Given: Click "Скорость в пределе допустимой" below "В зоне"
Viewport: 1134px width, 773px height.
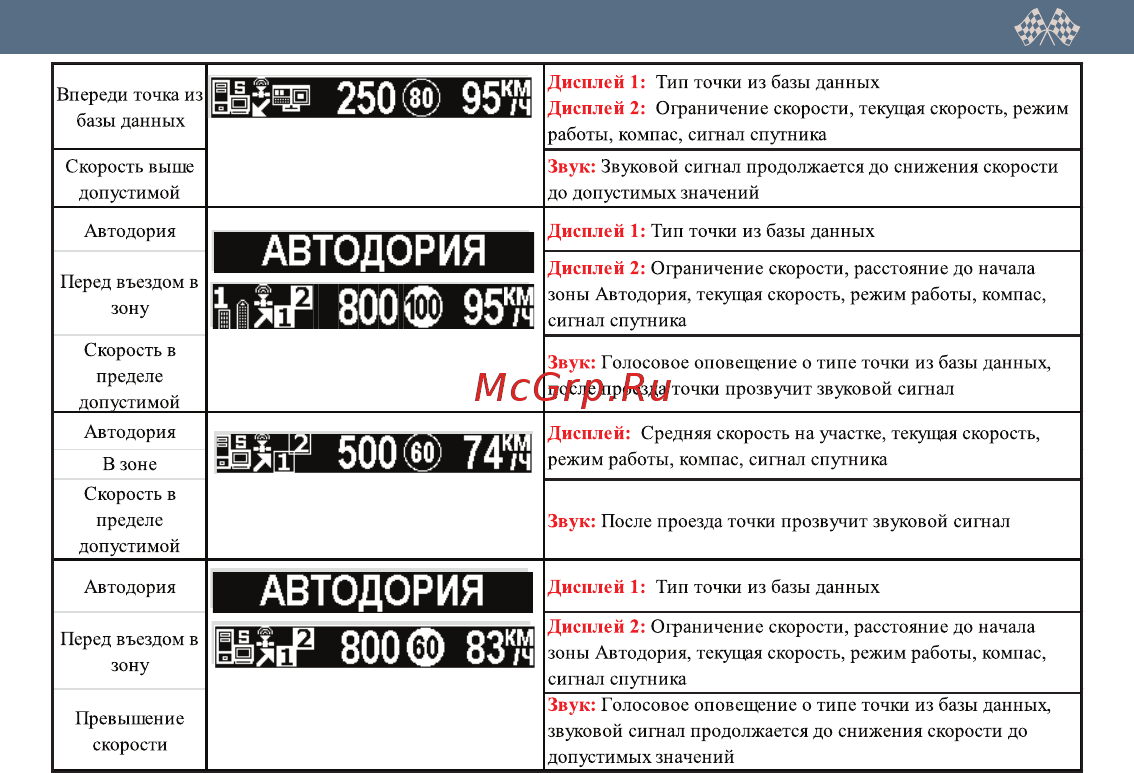Looking at the screenshot, I should tap(130, 519).
